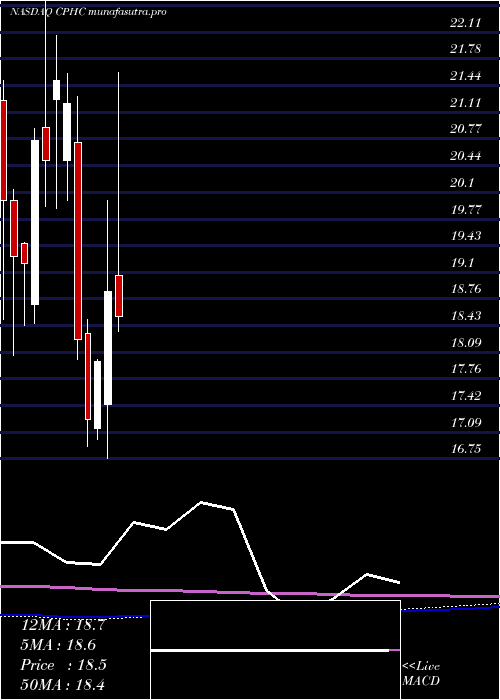Click the 22.11 price axis label

[465, 23]
